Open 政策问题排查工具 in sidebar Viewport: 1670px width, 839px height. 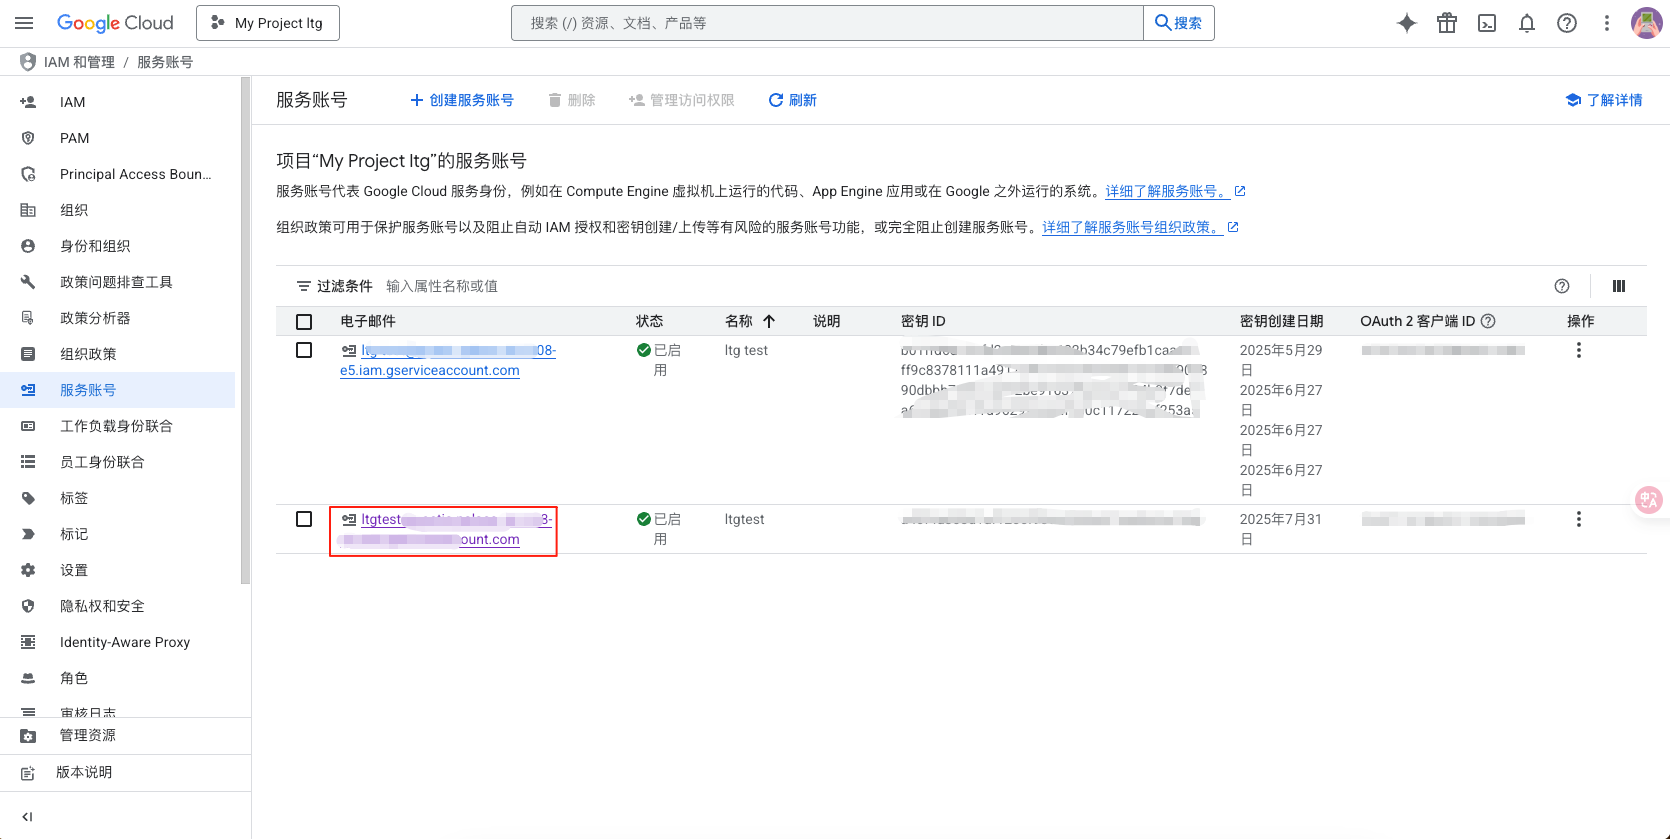pos(118,282)
